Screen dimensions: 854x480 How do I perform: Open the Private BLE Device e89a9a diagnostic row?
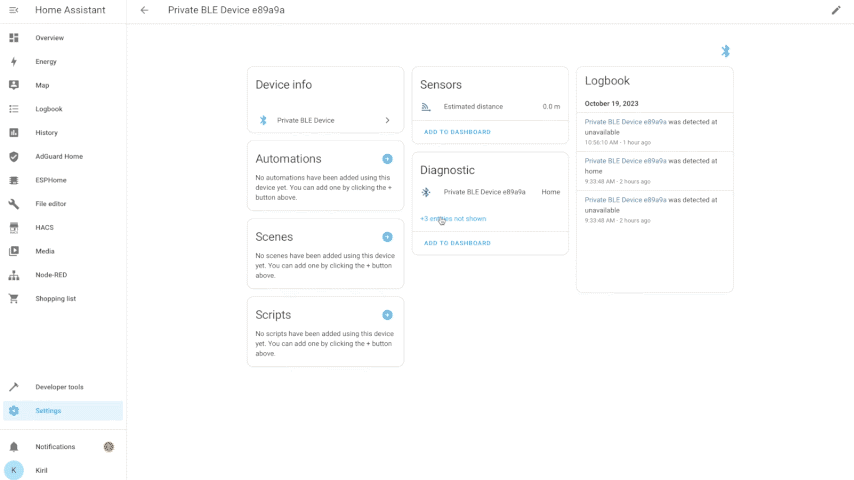[490, 192]
